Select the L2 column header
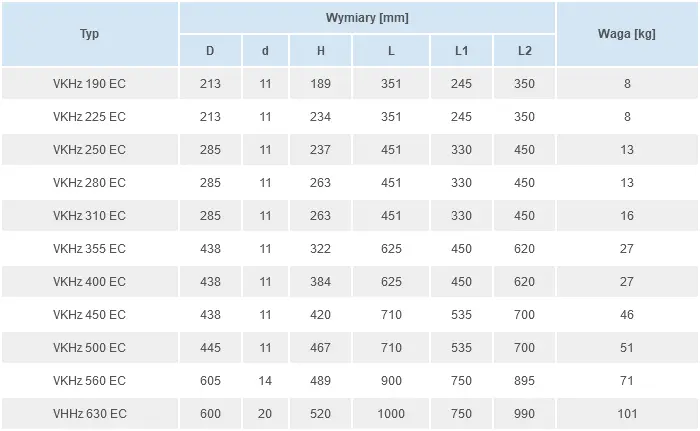The image size is (700, 431). (524, 51)
